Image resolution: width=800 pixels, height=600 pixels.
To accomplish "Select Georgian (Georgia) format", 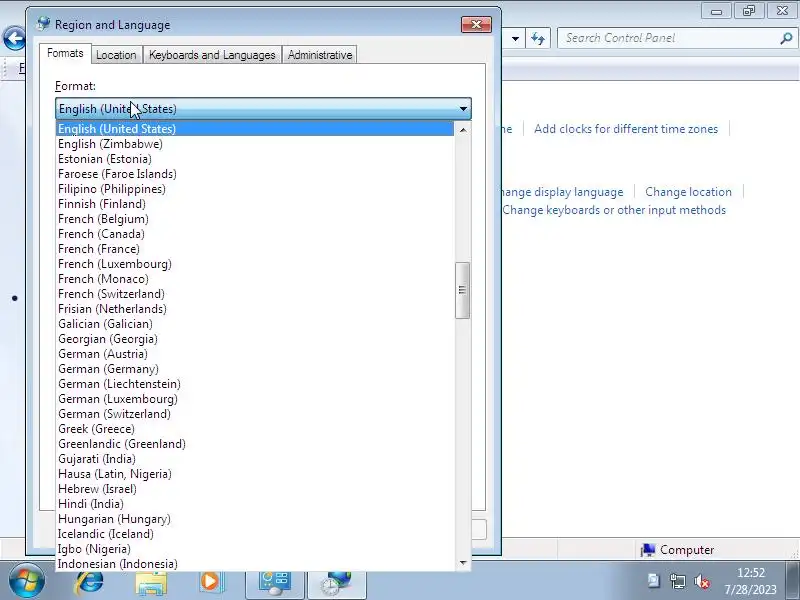I will [254, 339].
